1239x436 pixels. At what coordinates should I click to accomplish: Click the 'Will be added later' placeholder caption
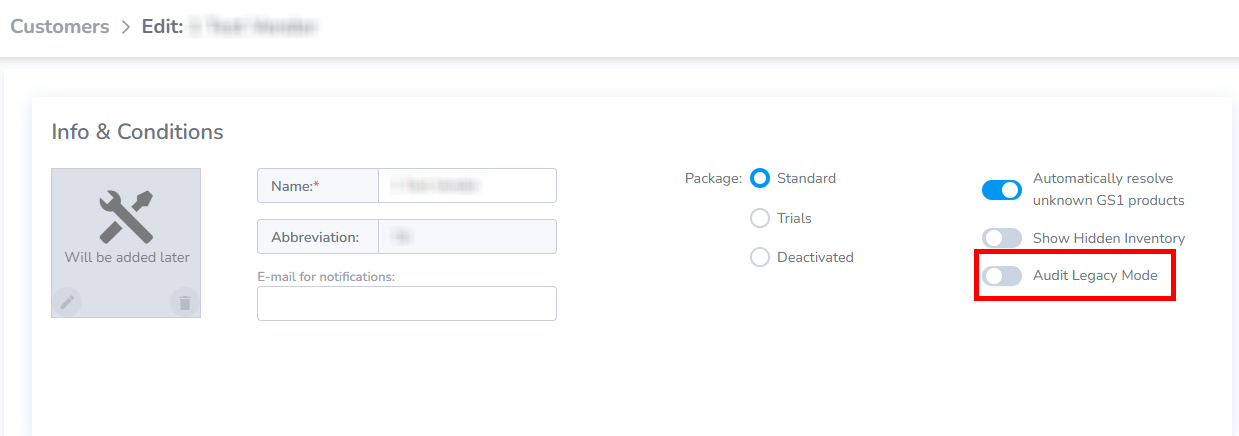[x=127, y=257]
